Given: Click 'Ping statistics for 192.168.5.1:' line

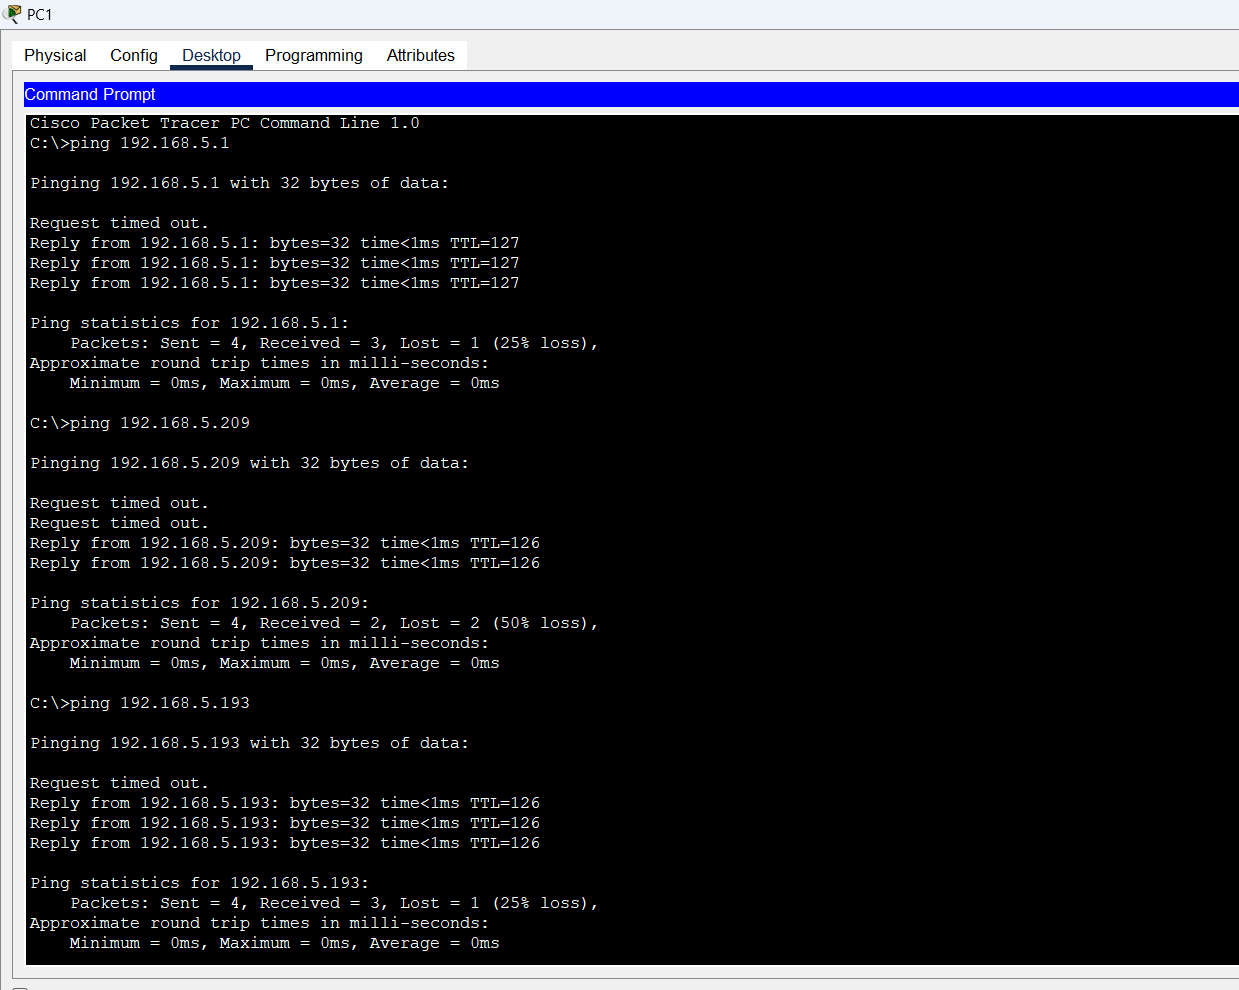Looking at the screenshot, I should click(x=189, y=323).
